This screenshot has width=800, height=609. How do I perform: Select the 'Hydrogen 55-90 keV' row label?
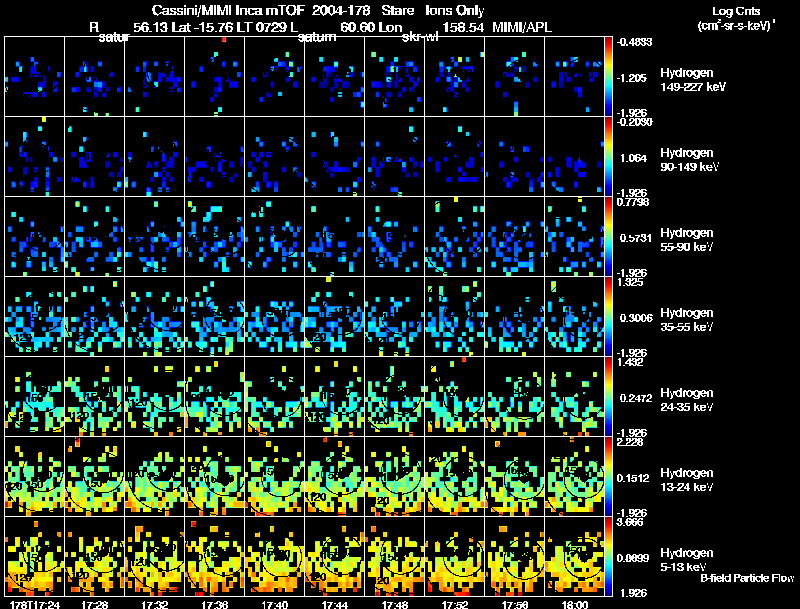(687, 240)
